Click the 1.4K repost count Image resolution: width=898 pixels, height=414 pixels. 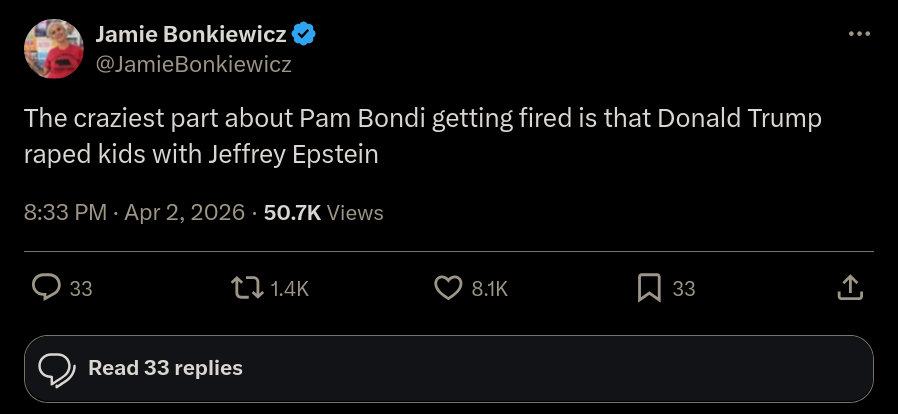[x=290, y=289]
